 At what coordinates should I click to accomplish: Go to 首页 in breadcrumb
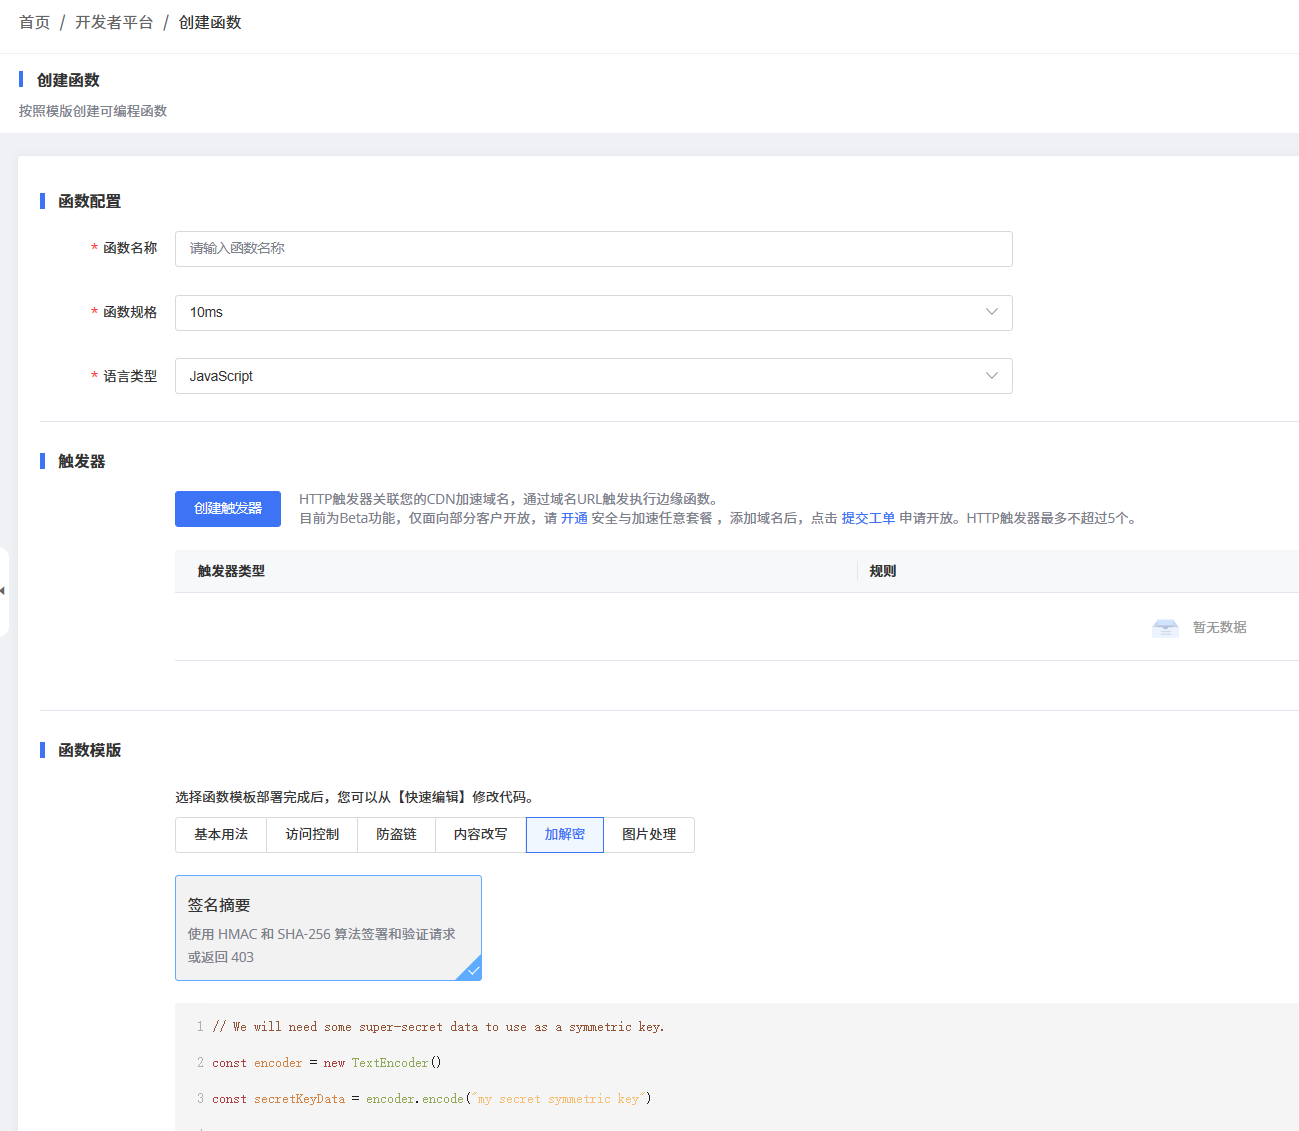[x=34, y=22]
